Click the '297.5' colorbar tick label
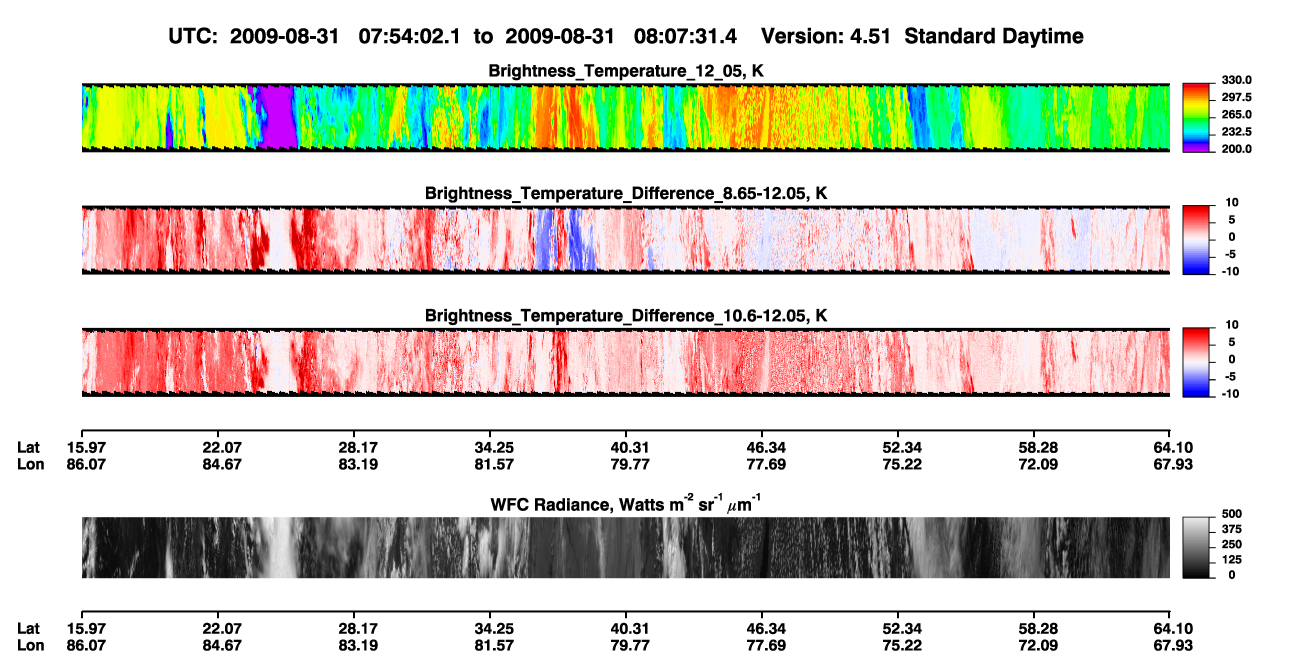The image size is (1300, 667). pos(1235,97)
